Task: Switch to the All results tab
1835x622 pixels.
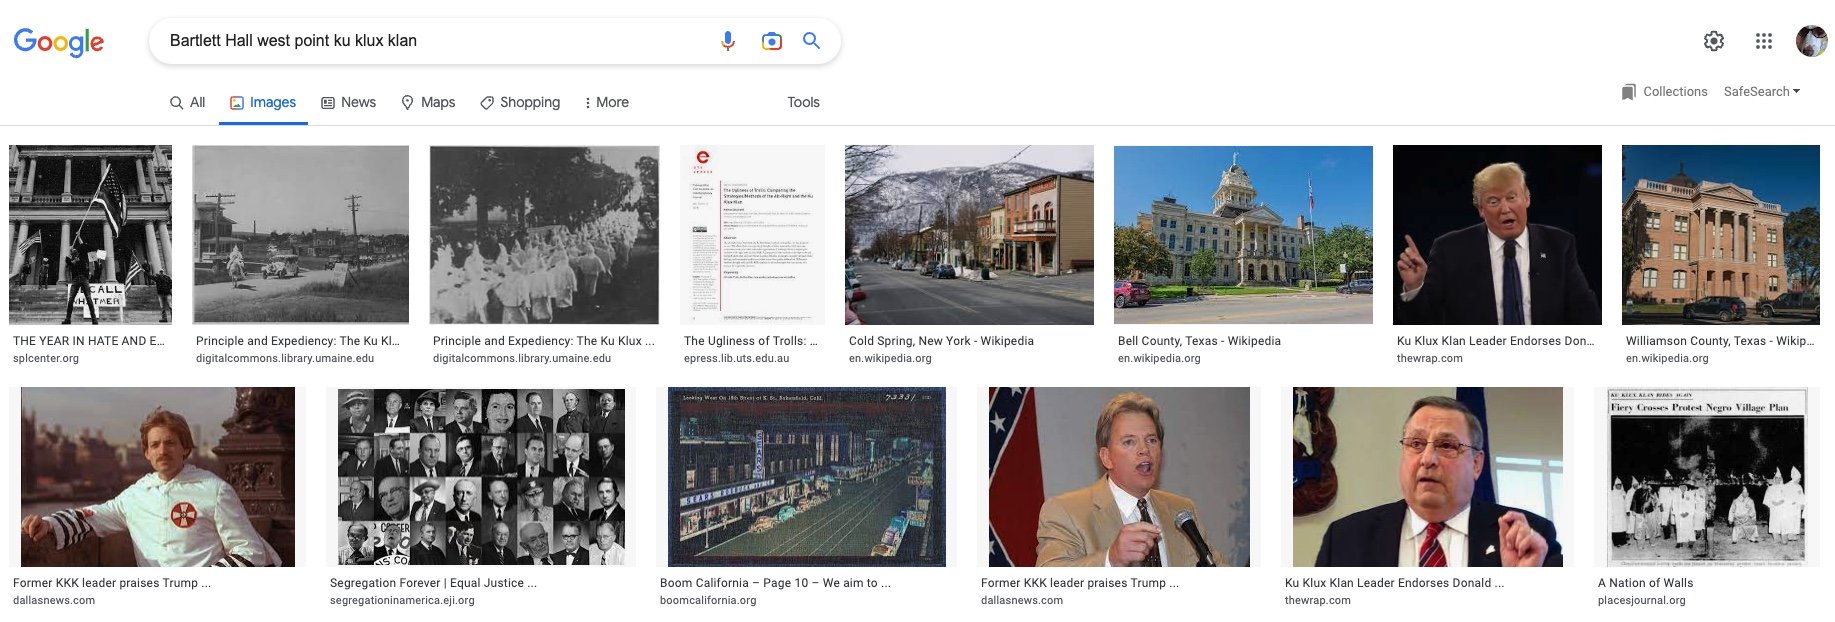Action: 187,102
